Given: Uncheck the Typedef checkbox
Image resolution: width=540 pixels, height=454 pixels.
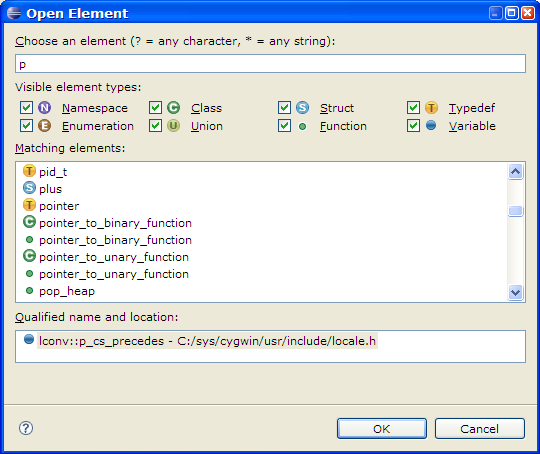Looking at the screenshot, I should tap(413, 107).
